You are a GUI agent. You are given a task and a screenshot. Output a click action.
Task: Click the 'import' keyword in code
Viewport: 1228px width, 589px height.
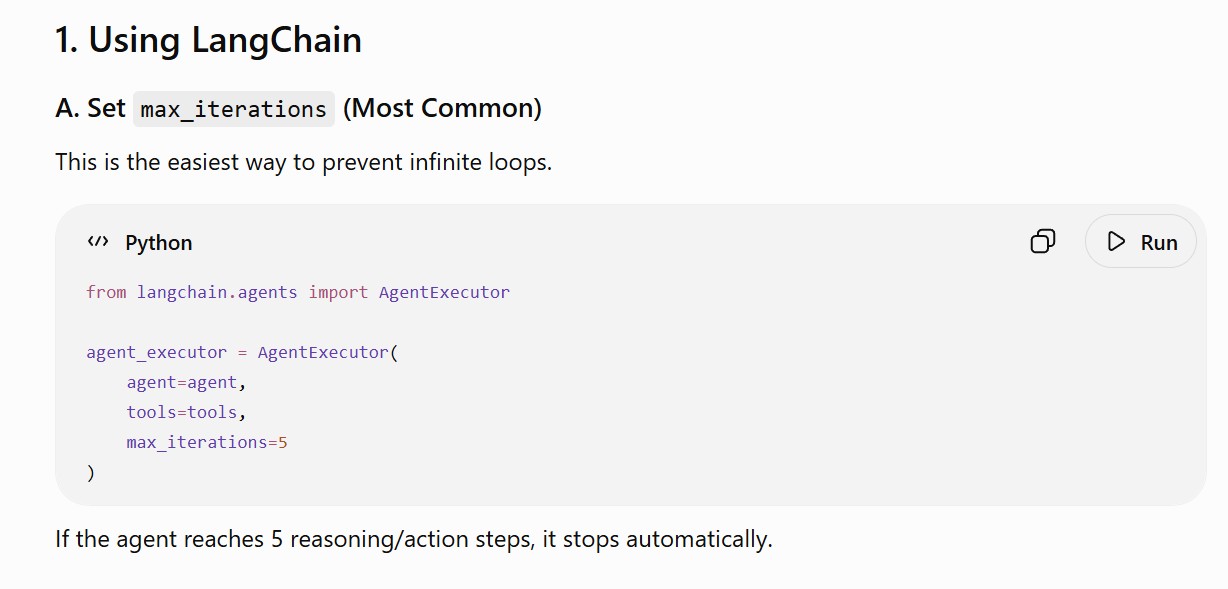(338, 293)
